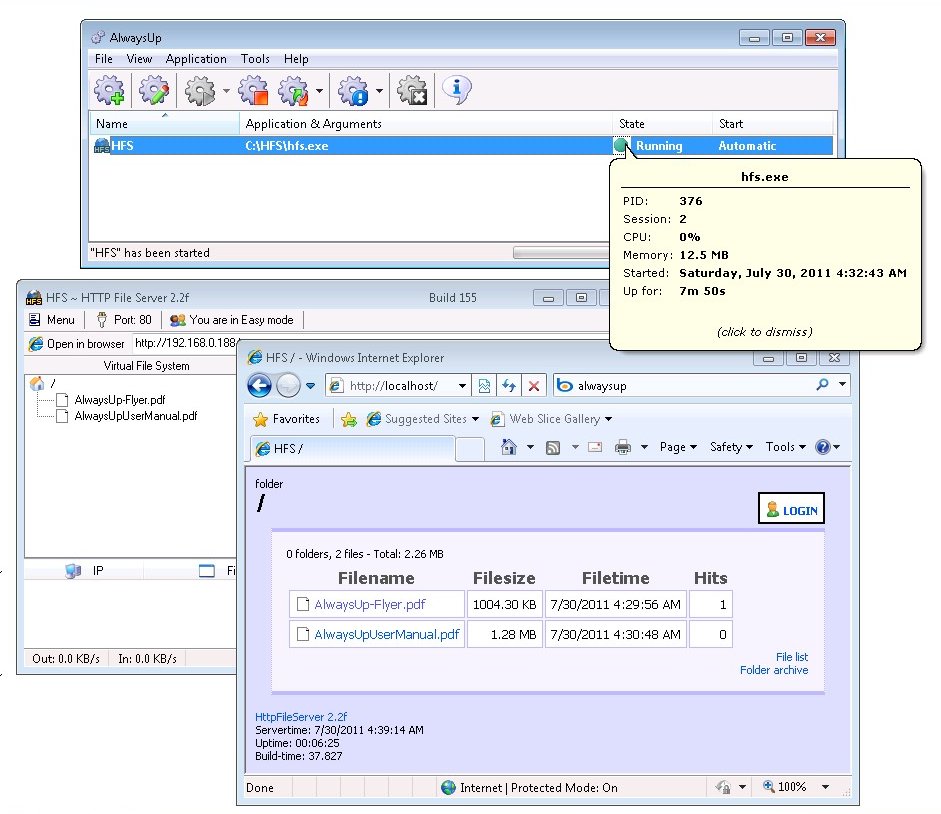Open dropdown arrow next to Restart Application icon
Screen dimensions: 941x814
click(x=319, y=91)
